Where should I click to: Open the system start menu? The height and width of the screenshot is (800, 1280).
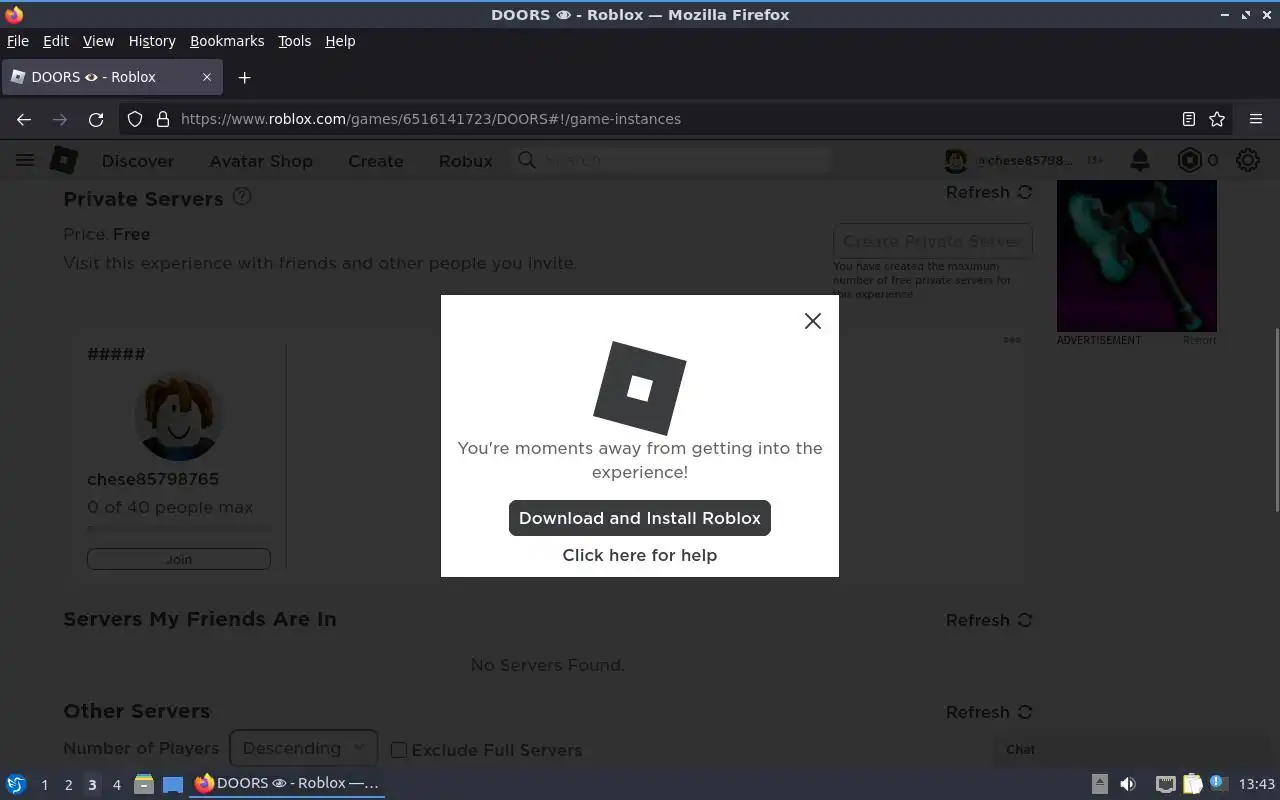click(x=16, y=784)
